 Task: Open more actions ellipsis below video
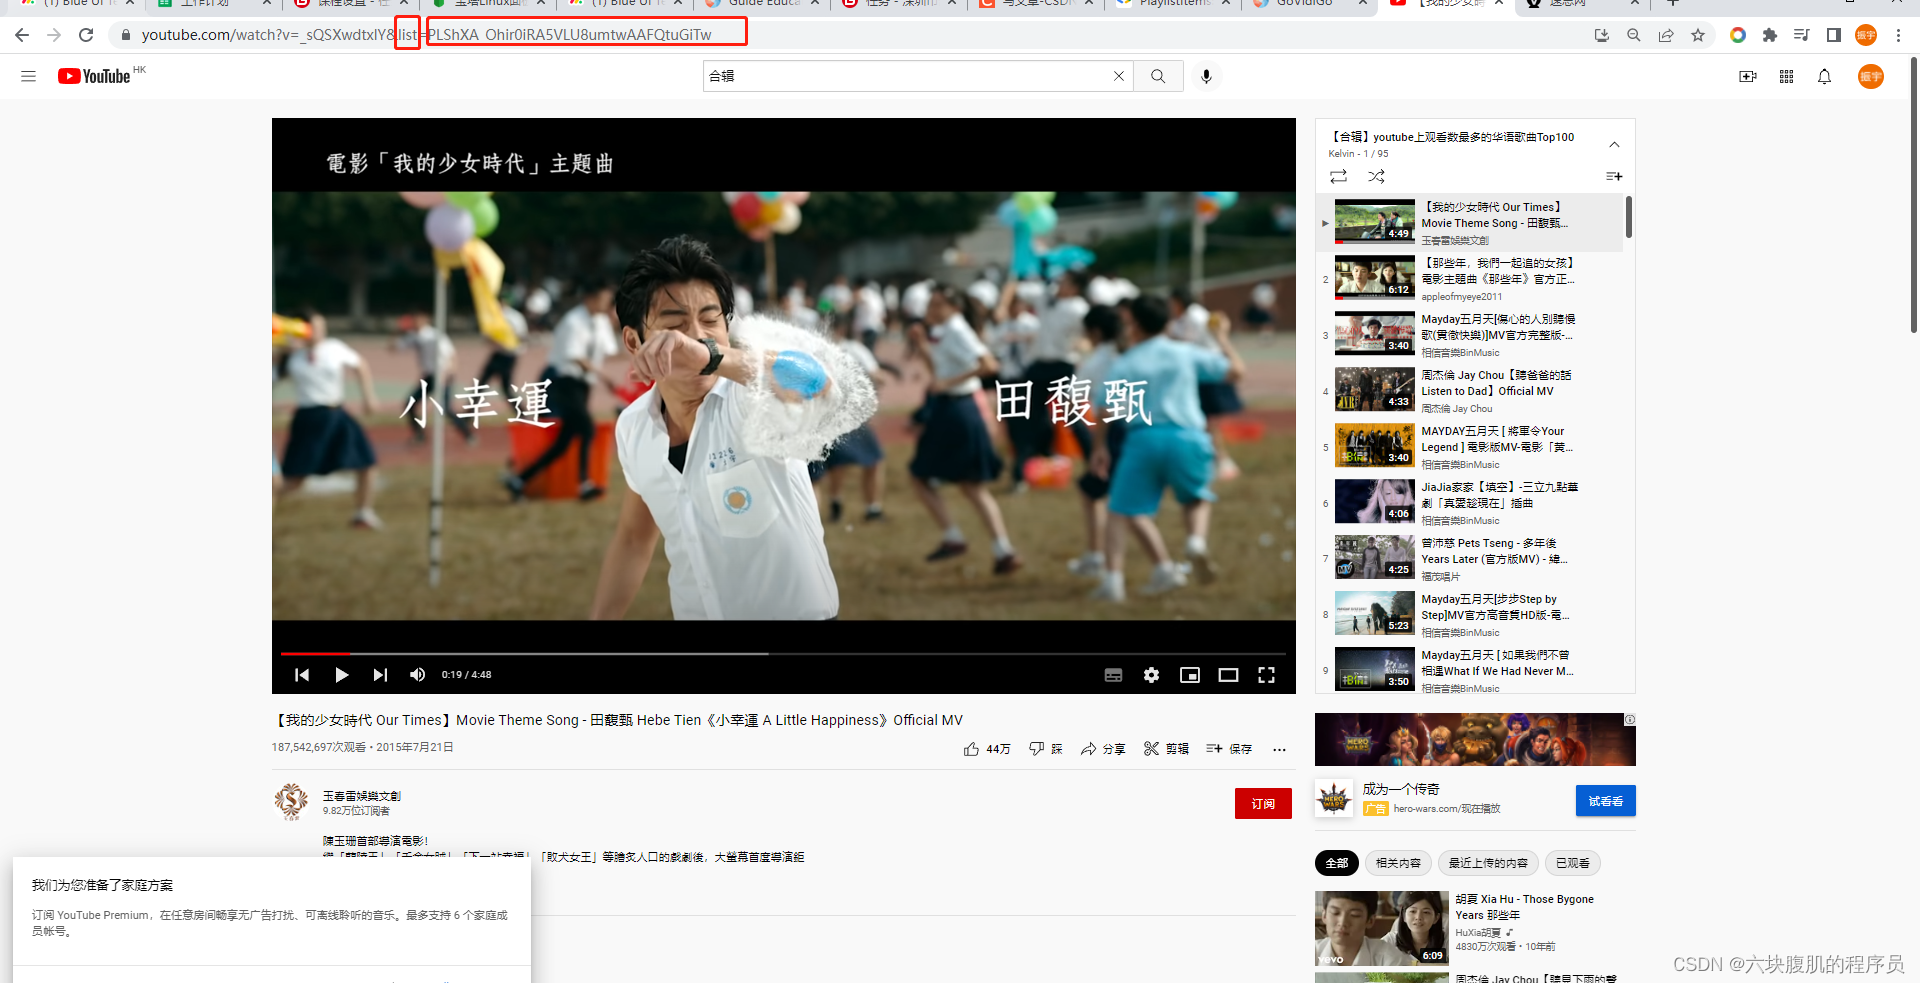click(1279, 749)
